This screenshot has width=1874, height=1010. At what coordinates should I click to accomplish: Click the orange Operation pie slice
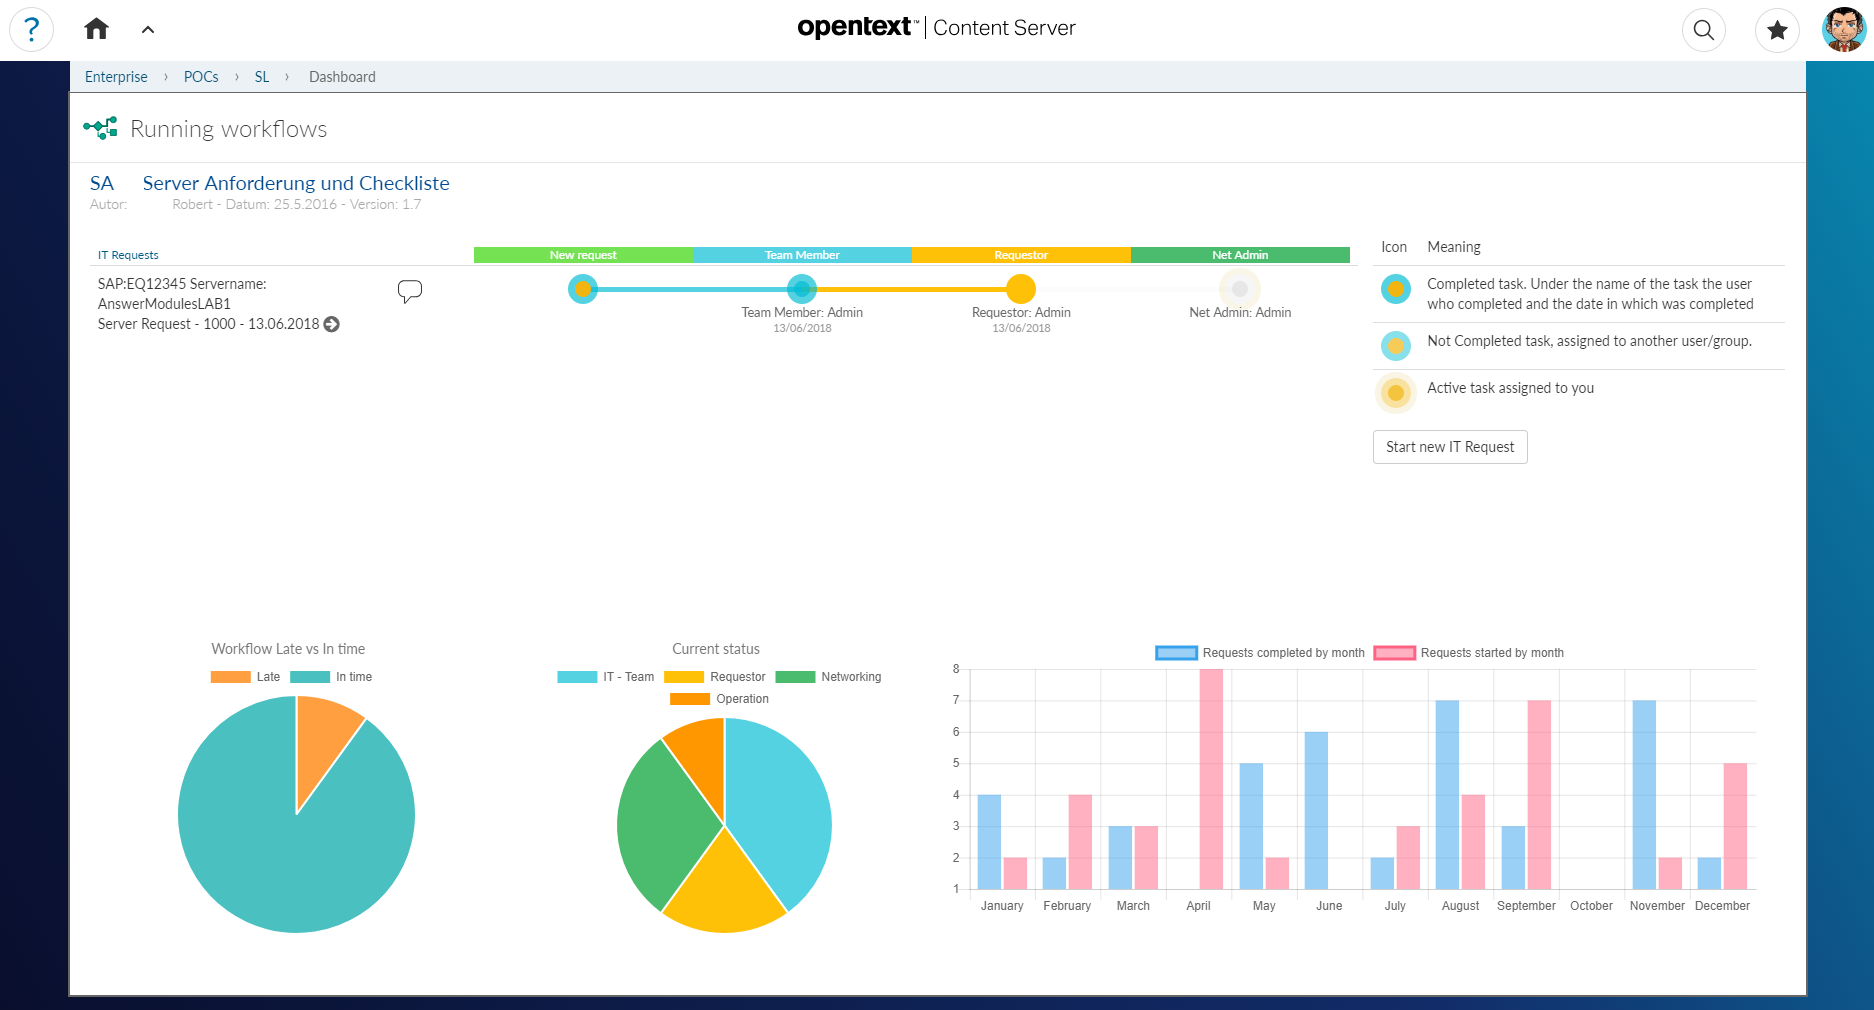tap(700, 760)
